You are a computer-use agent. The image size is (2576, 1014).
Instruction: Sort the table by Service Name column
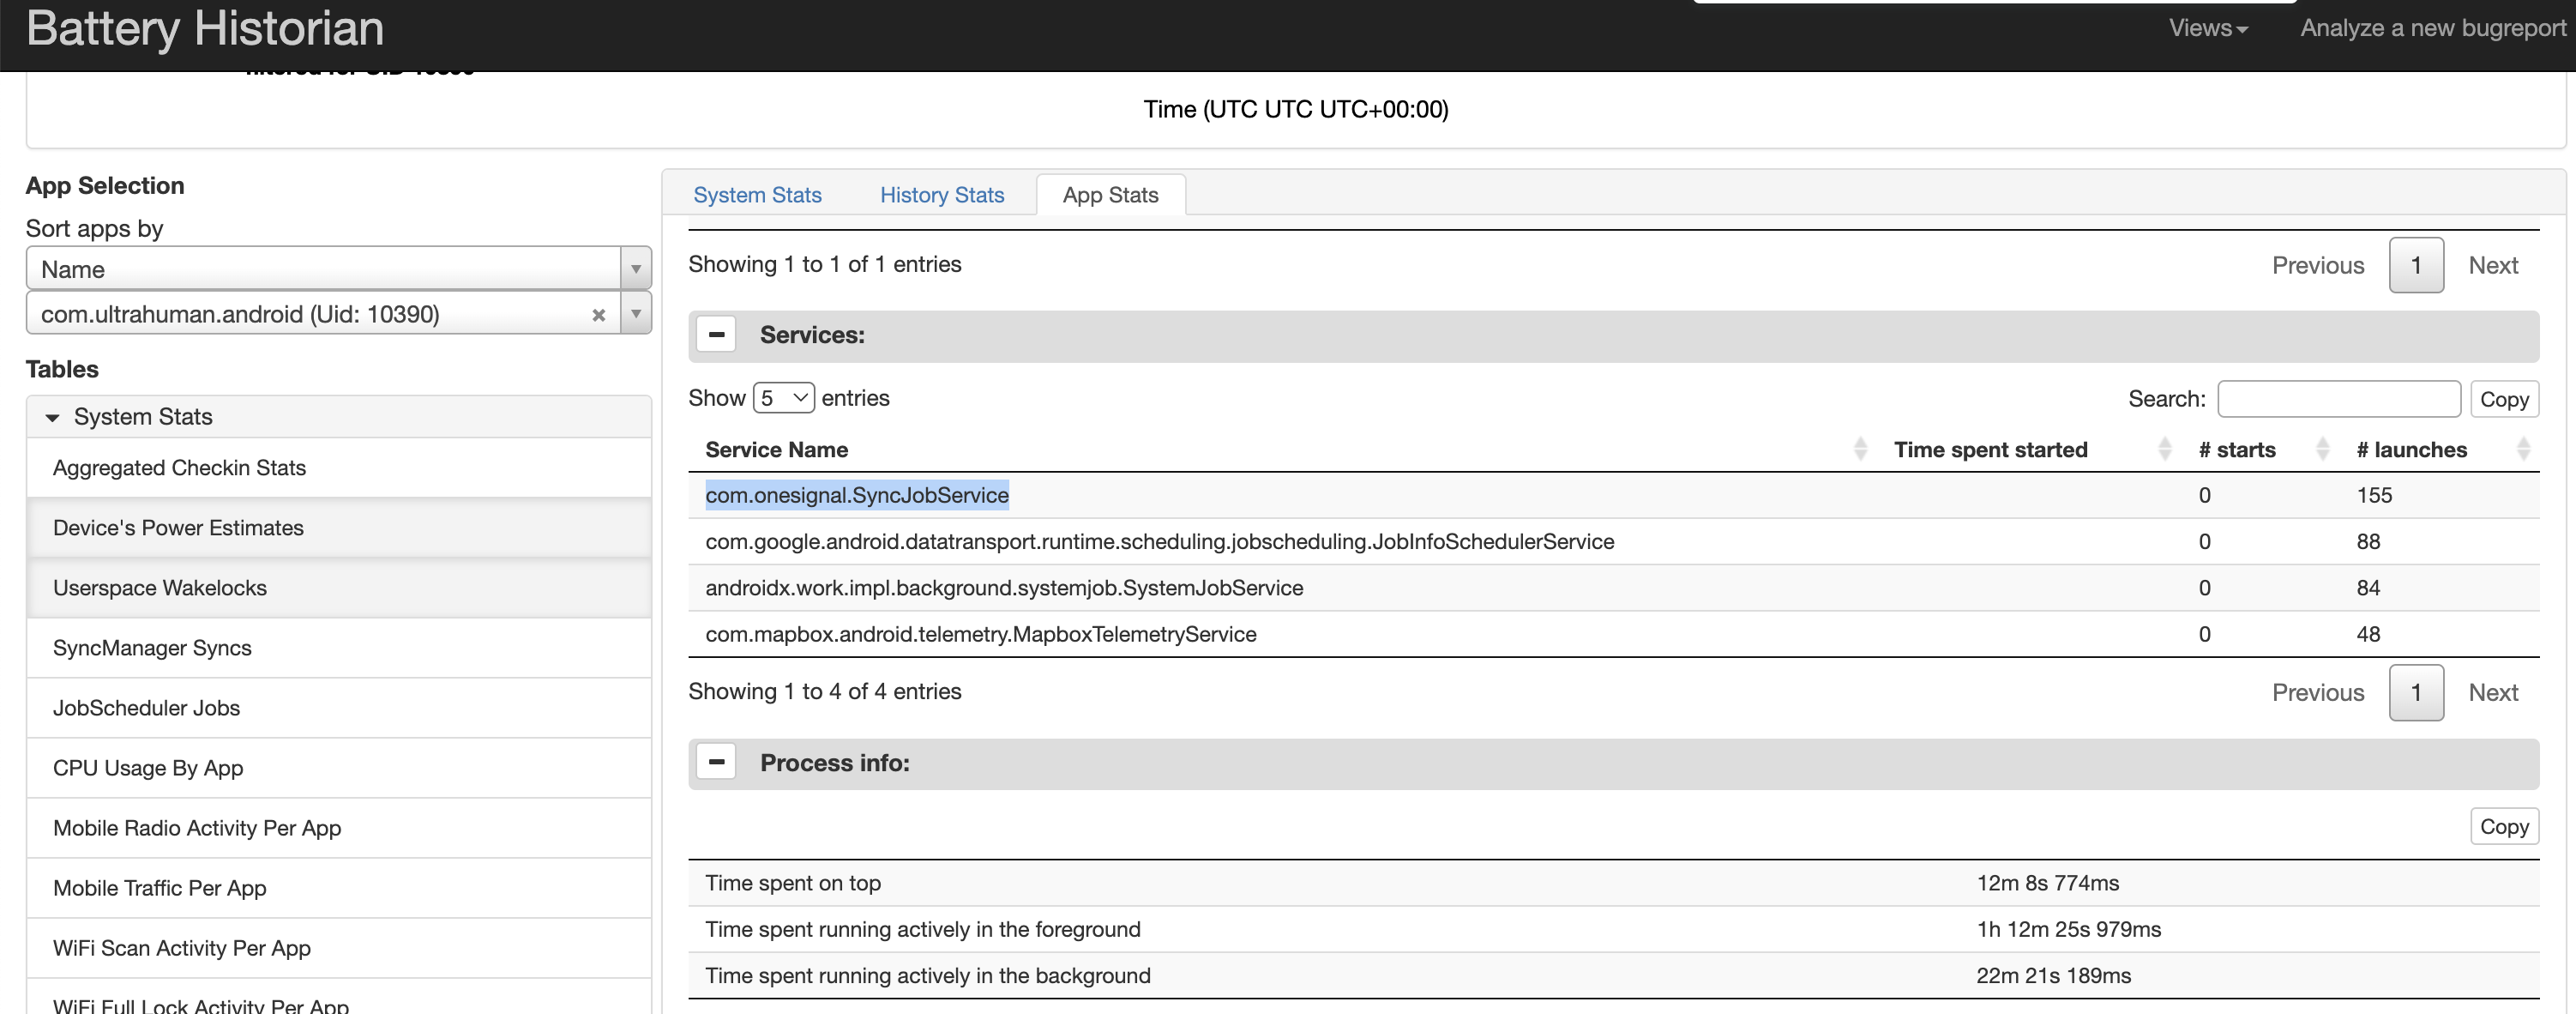(1860, 449)
